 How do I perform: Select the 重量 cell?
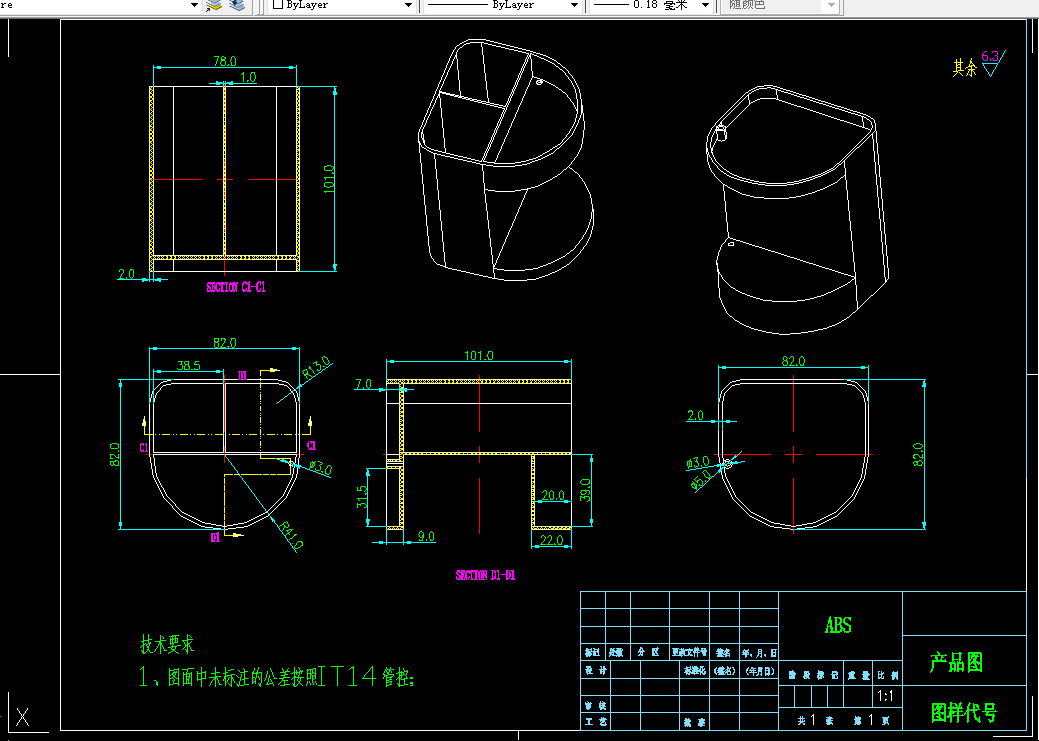pyautogui.click(x=857, y=675)
